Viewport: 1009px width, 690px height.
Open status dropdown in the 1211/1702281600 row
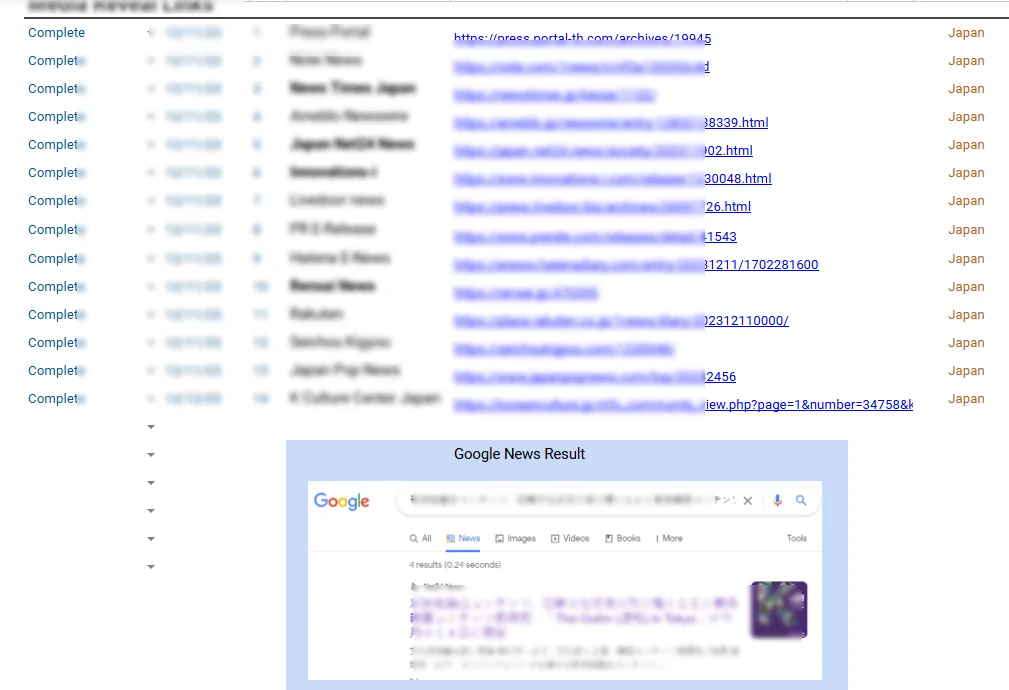151,259
